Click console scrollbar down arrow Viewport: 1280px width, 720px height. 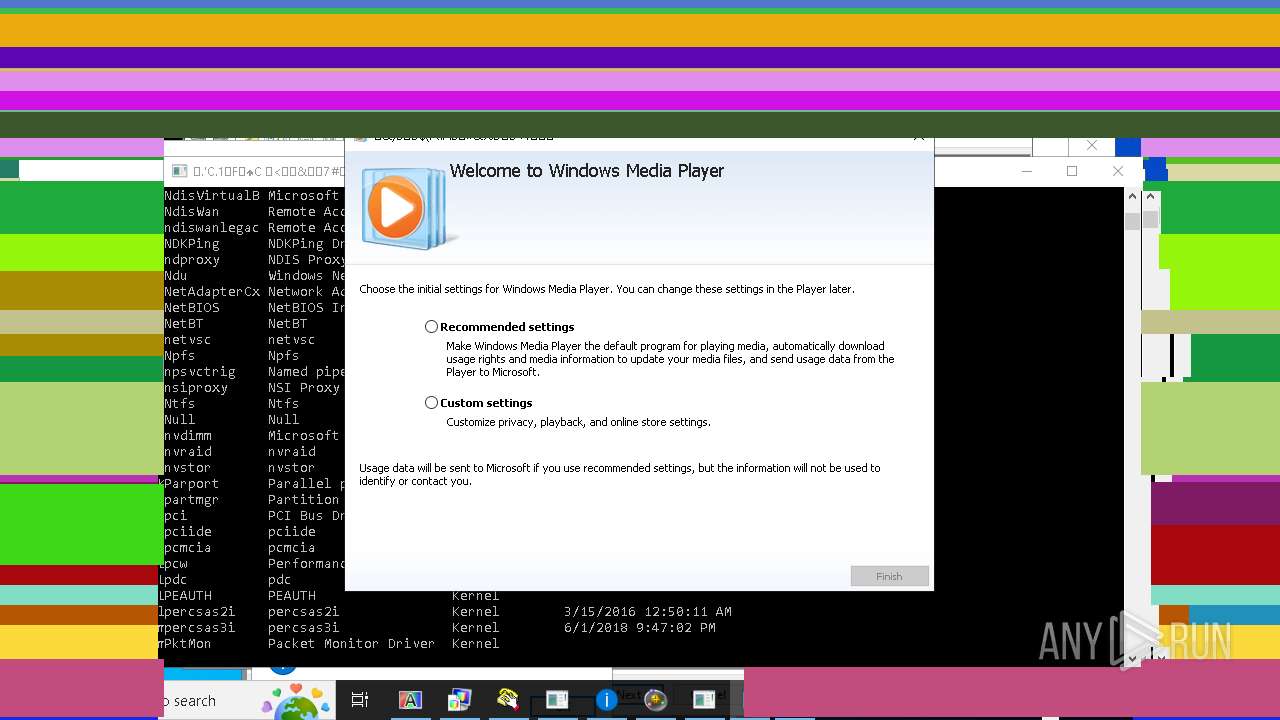click(1133, 658)
